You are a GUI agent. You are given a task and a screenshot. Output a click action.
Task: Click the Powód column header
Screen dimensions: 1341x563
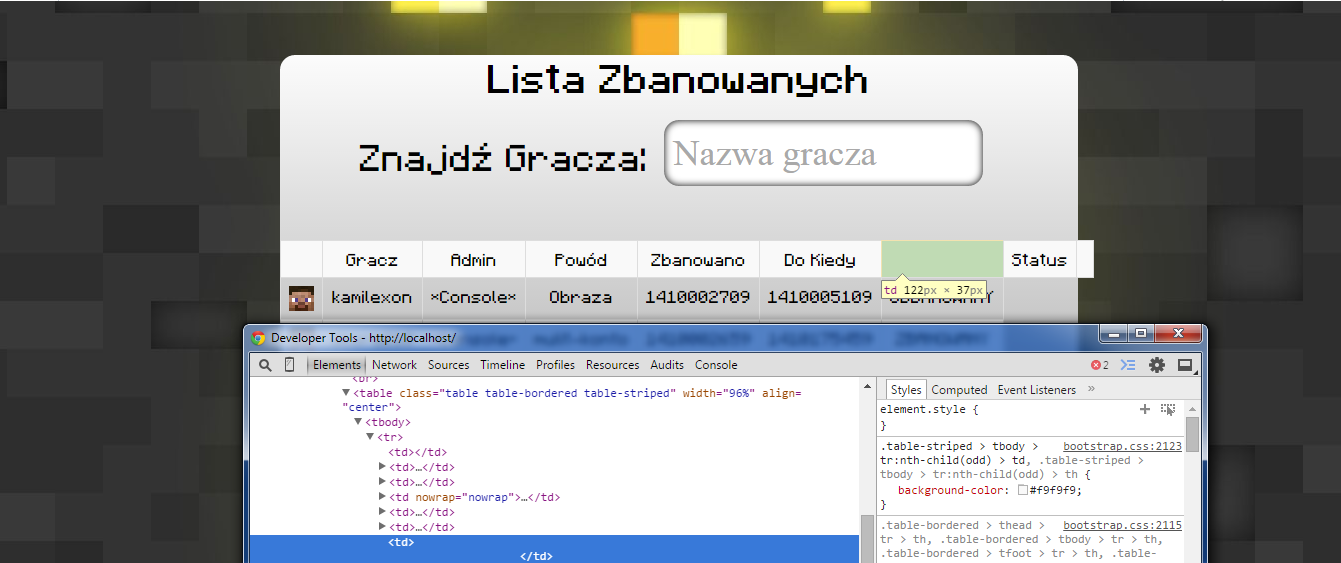point(581,260)
